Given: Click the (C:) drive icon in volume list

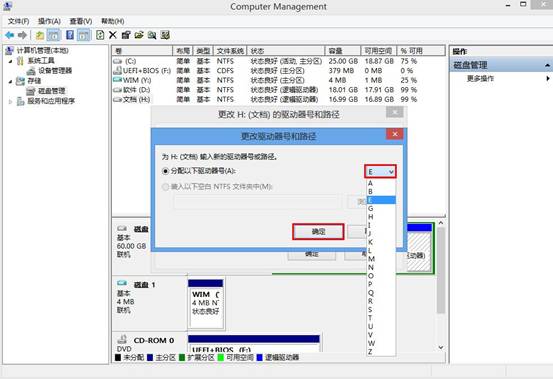Looking at the screenshot, I should 117,61.
